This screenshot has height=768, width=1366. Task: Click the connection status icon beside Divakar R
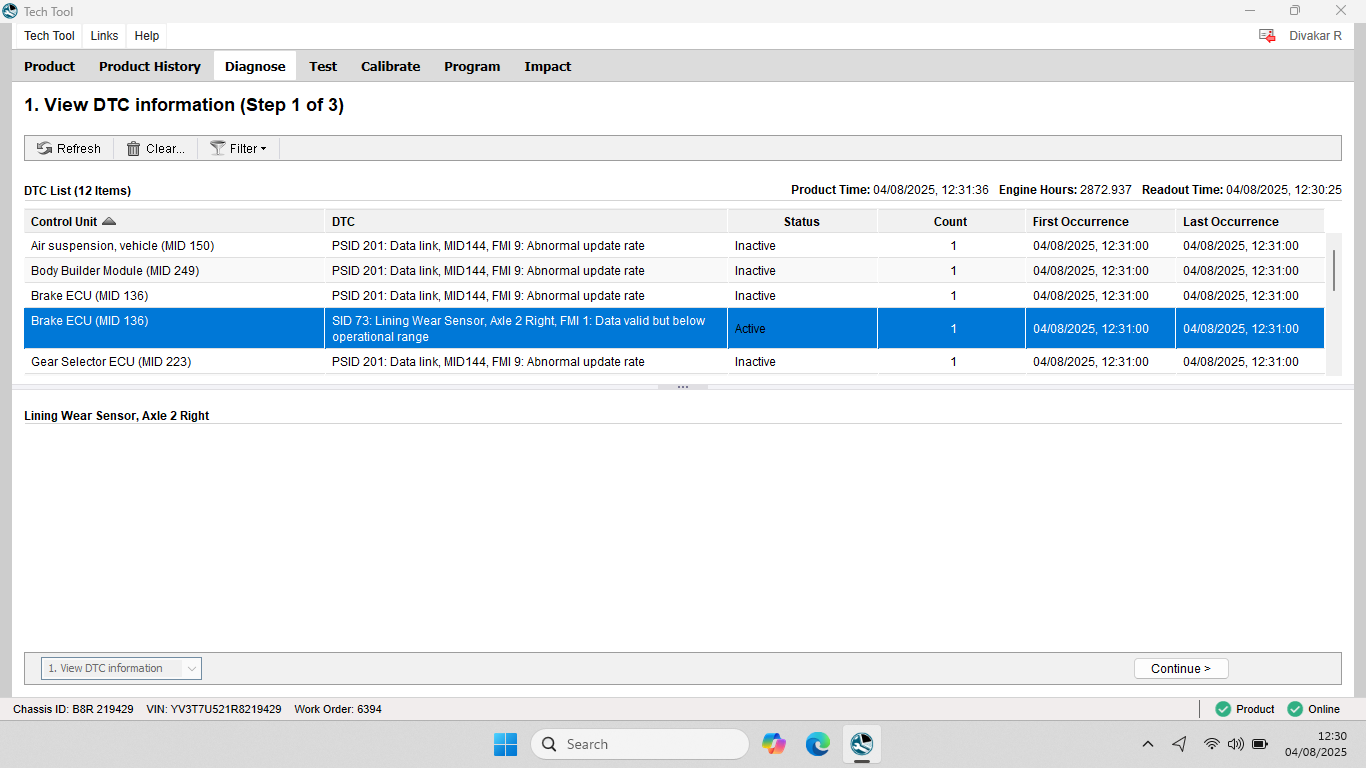click(1267, 35)
